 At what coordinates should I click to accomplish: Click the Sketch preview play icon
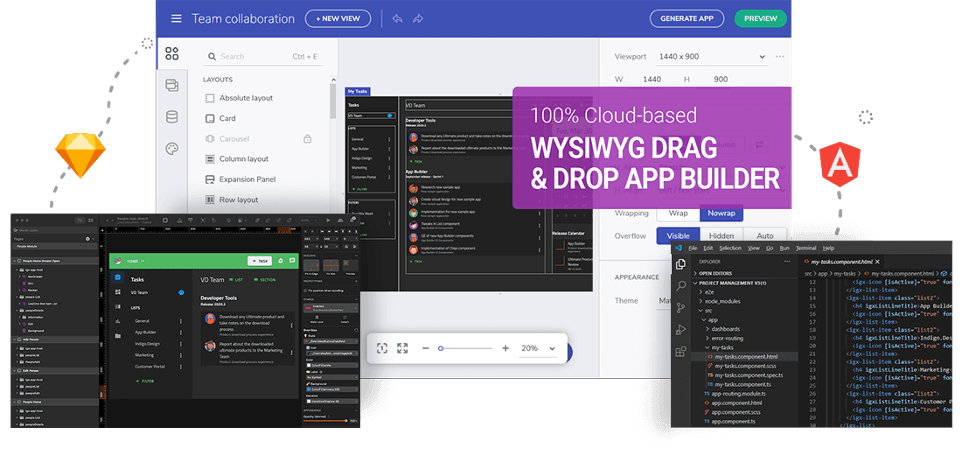point(328,220)
